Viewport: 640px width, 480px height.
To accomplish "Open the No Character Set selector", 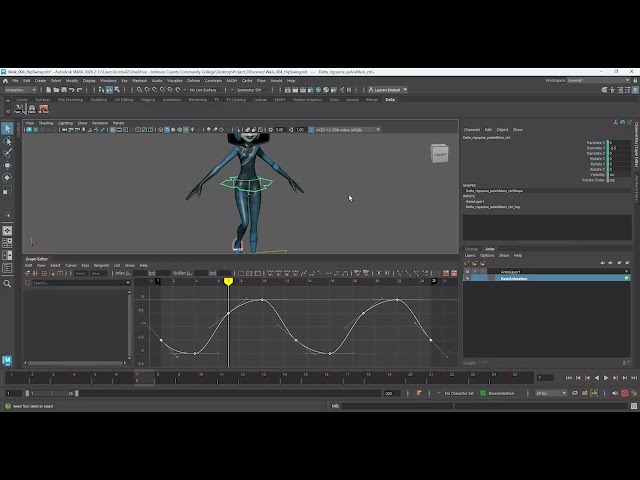I will coord(459,393).
